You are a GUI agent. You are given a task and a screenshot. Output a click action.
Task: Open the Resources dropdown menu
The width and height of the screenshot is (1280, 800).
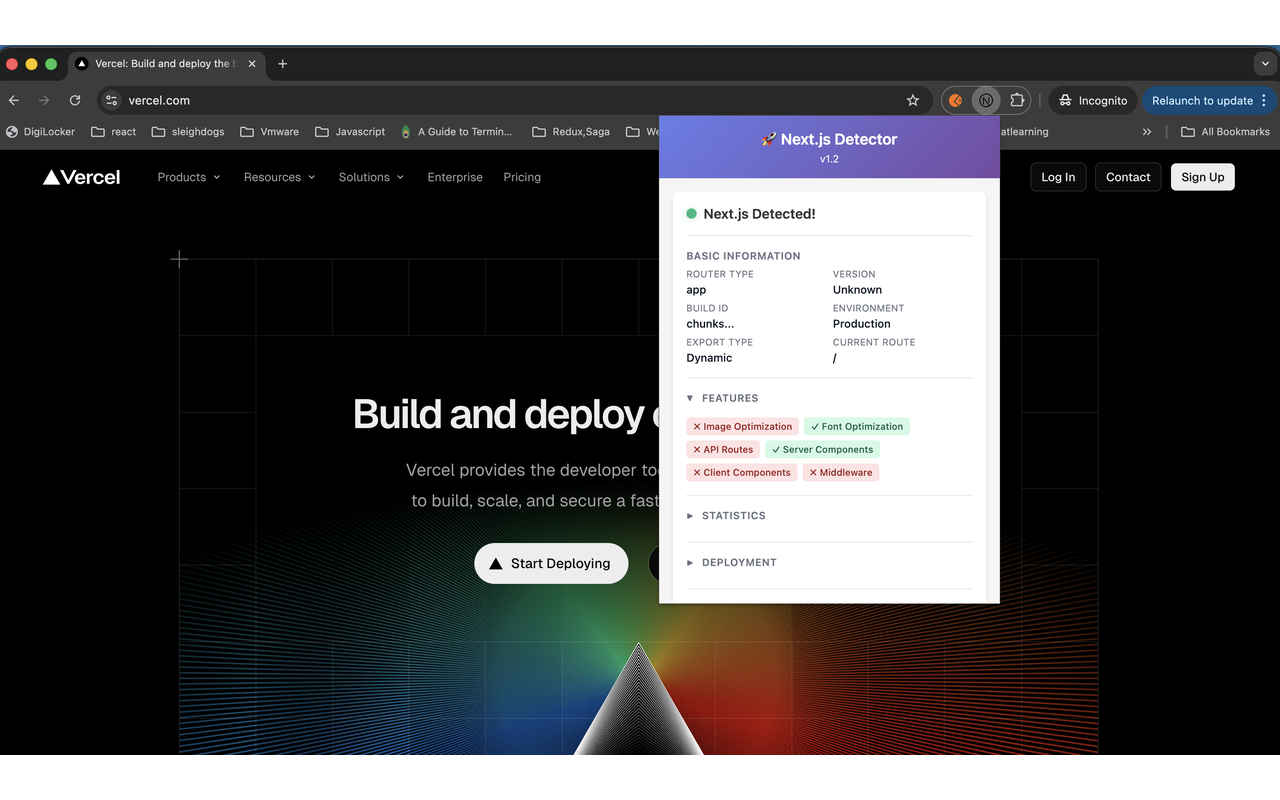(x=279, y=177)
